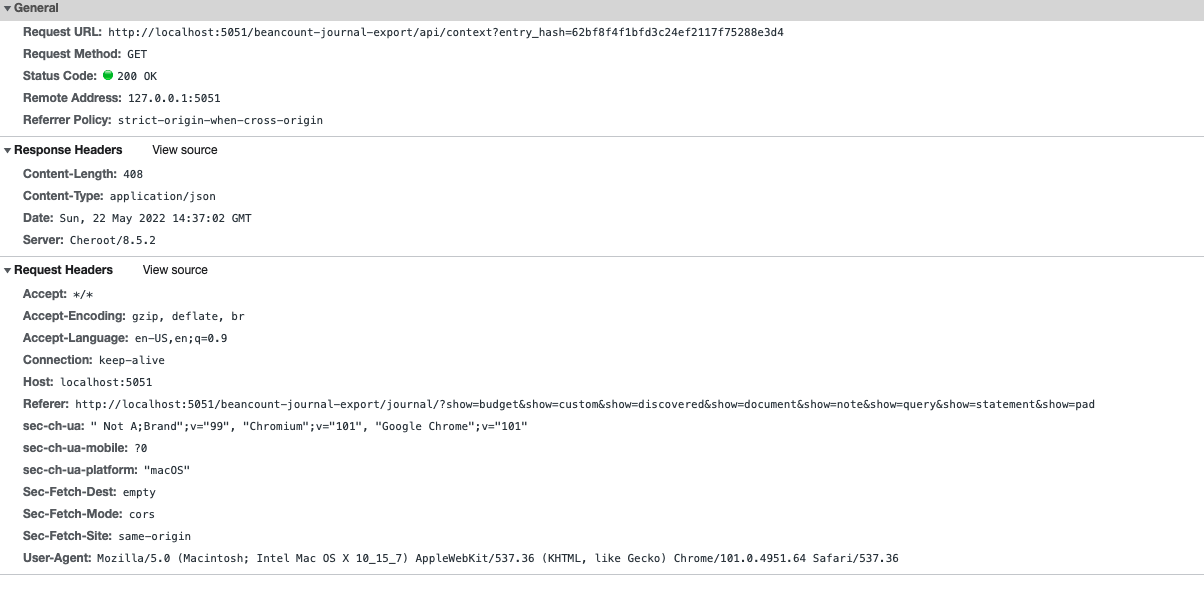Select the Request Method value GET

pyautogui.click(x=136, y=53)
